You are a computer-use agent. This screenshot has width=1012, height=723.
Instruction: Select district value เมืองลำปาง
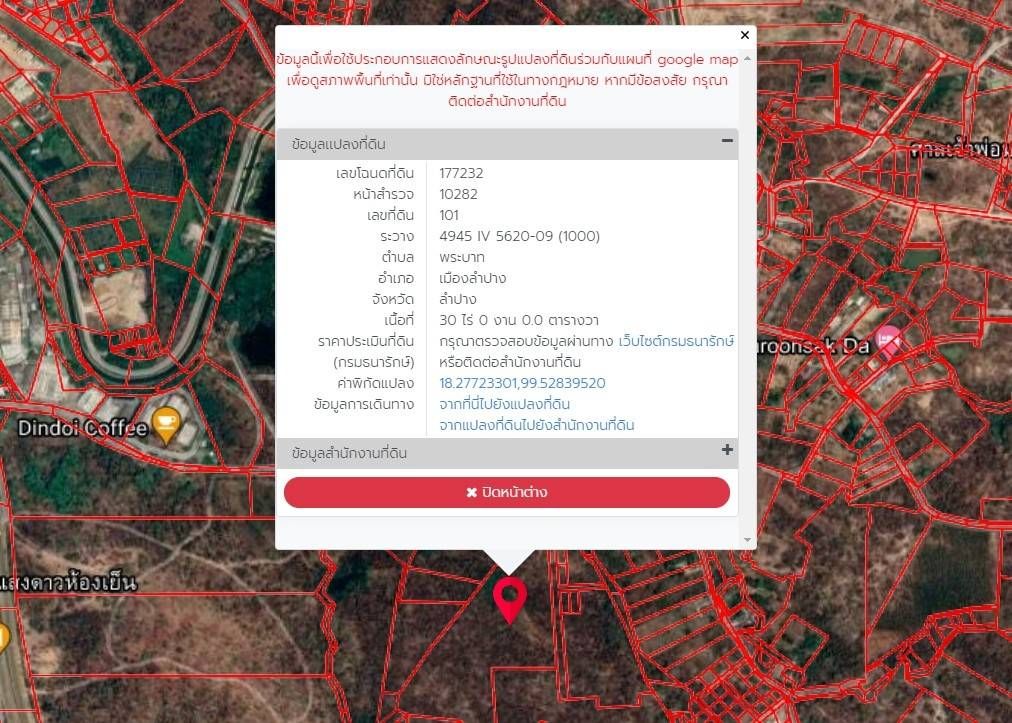pos(472,278)
